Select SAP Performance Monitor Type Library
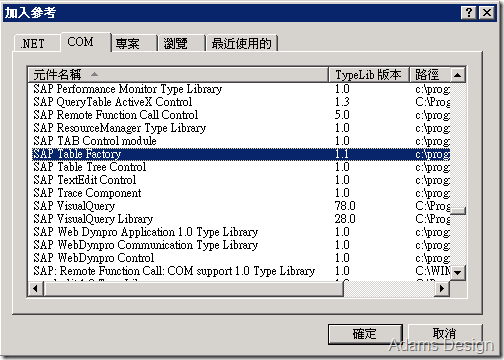 click(x=241, y=89)
